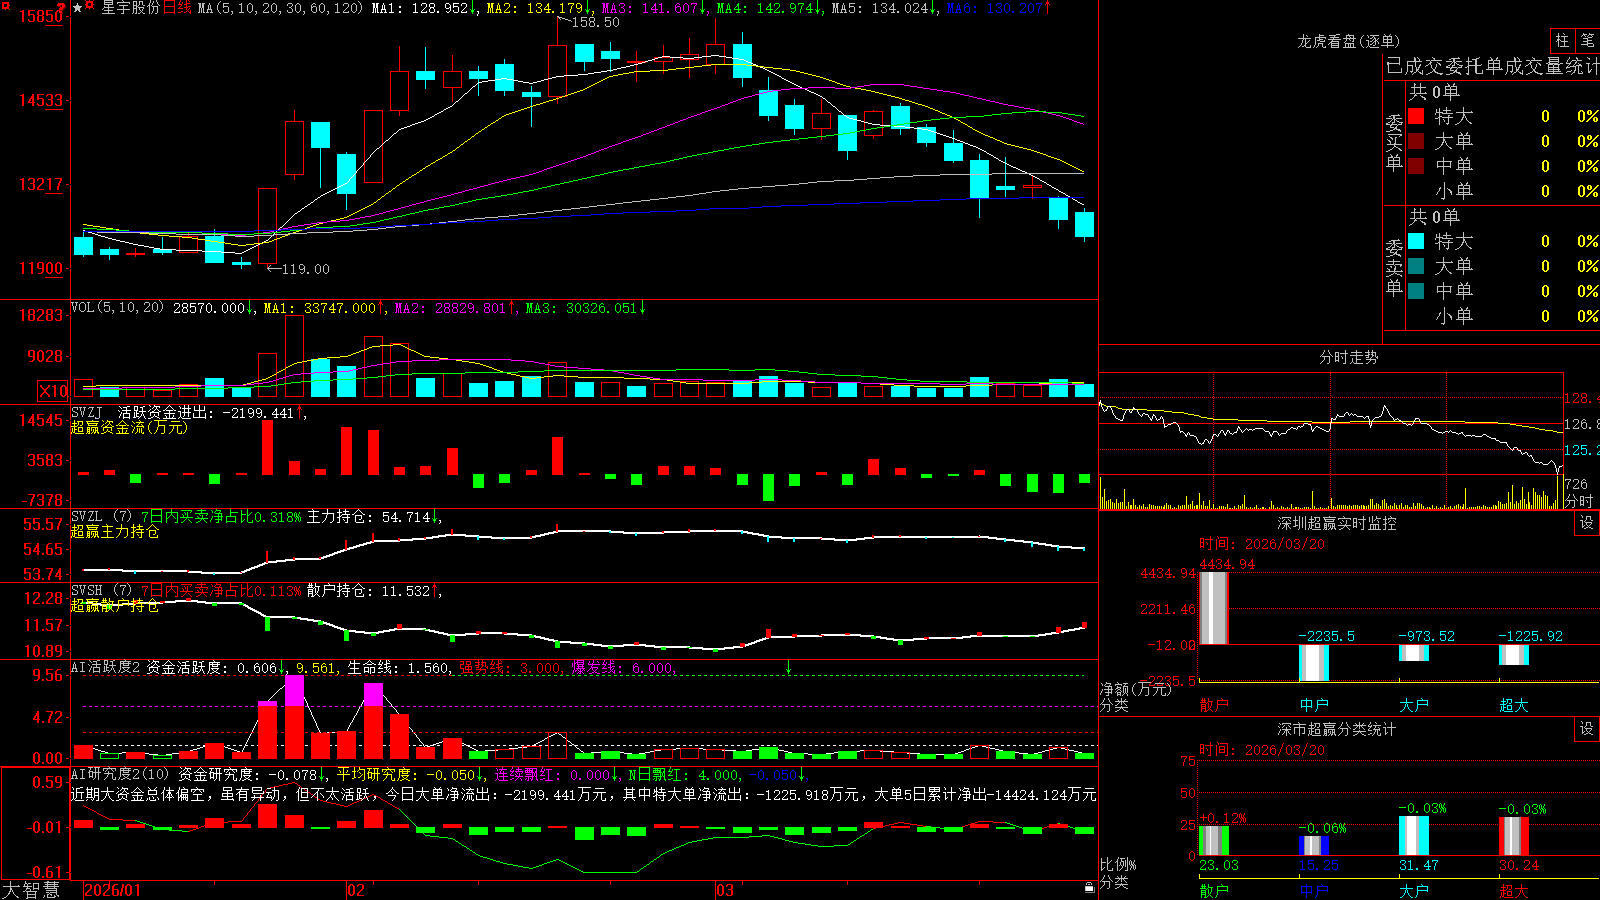Click the 大智慧 logo label at bottom-left
This screenshot has height=900, width=1600.
pos(31,890)
